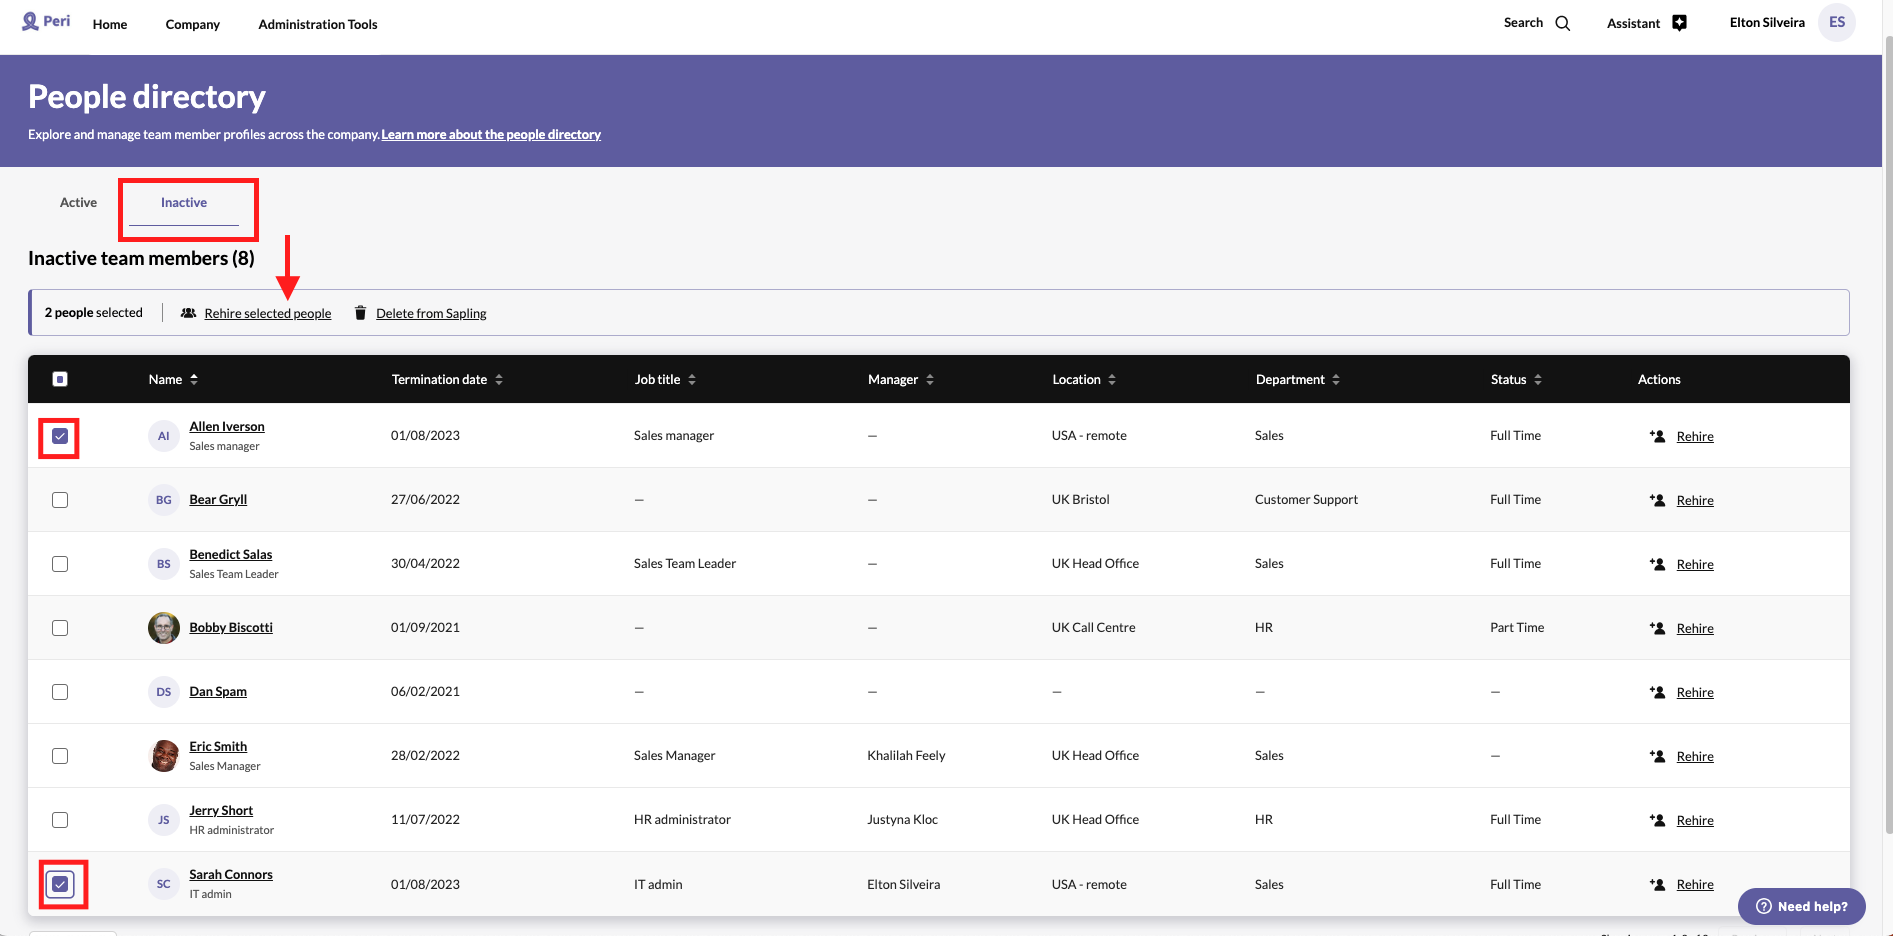Click the group icon beside Rehire selected people

(188, 313)
